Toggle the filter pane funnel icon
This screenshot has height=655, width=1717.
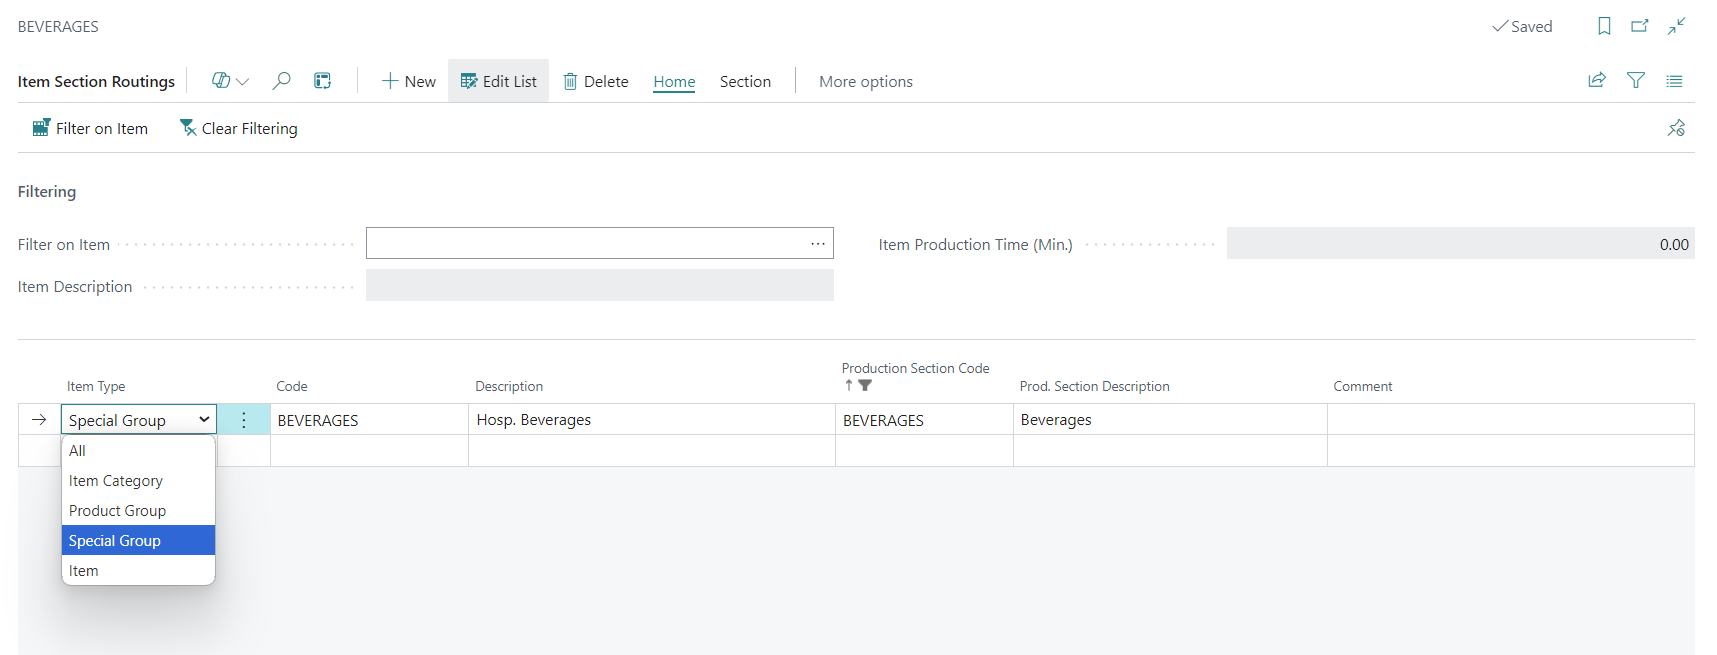tap(1636, 81)
